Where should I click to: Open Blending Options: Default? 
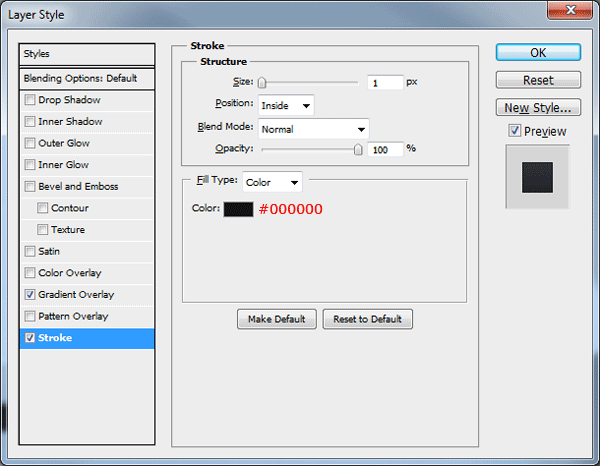(x=87, y=78)
